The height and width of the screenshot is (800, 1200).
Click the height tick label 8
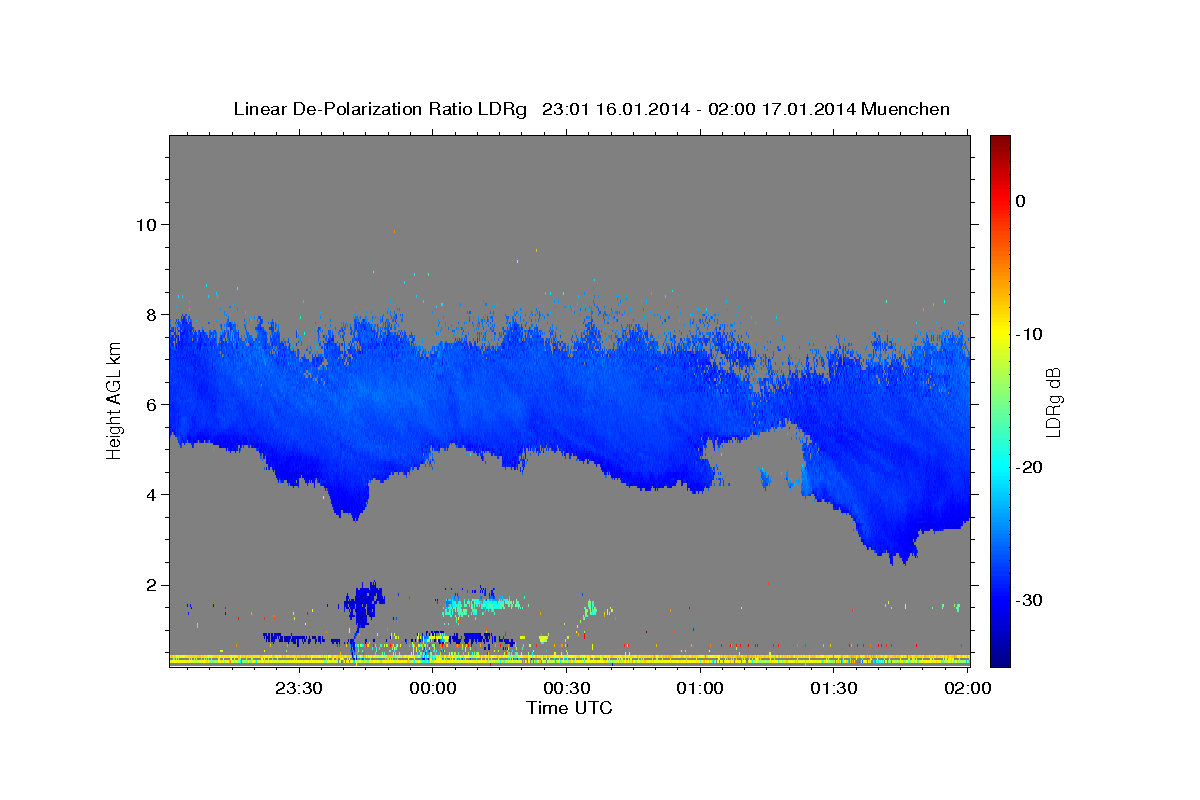coord(151,314)
